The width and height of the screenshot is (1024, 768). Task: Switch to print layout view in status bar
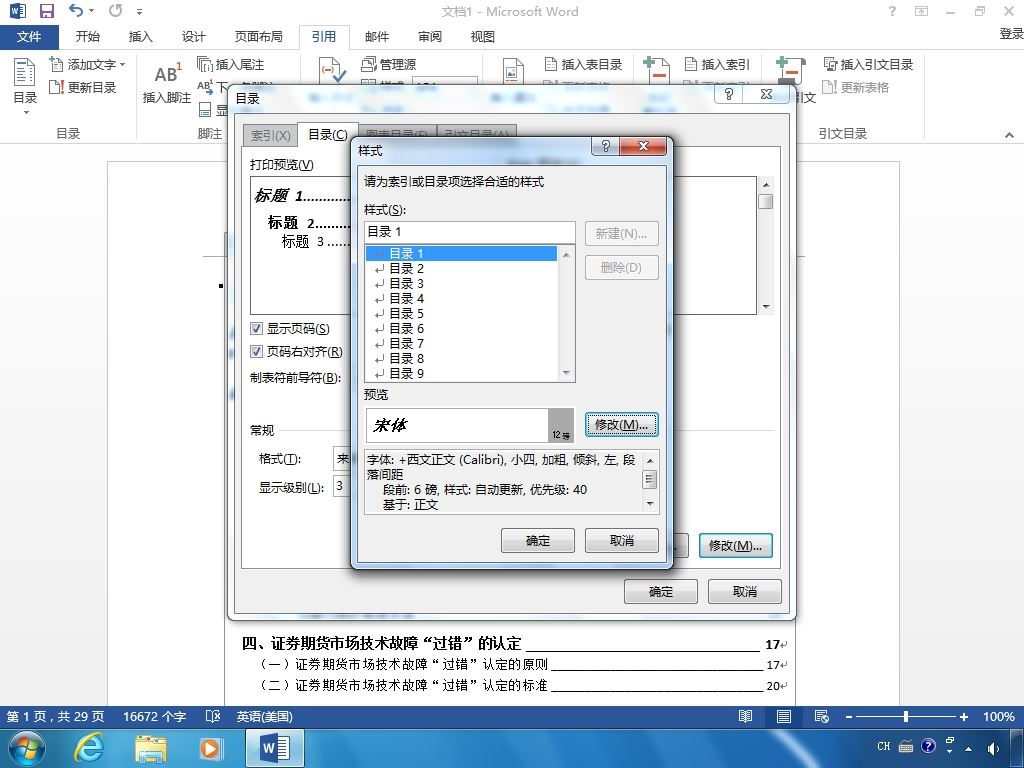coord(784,716)
